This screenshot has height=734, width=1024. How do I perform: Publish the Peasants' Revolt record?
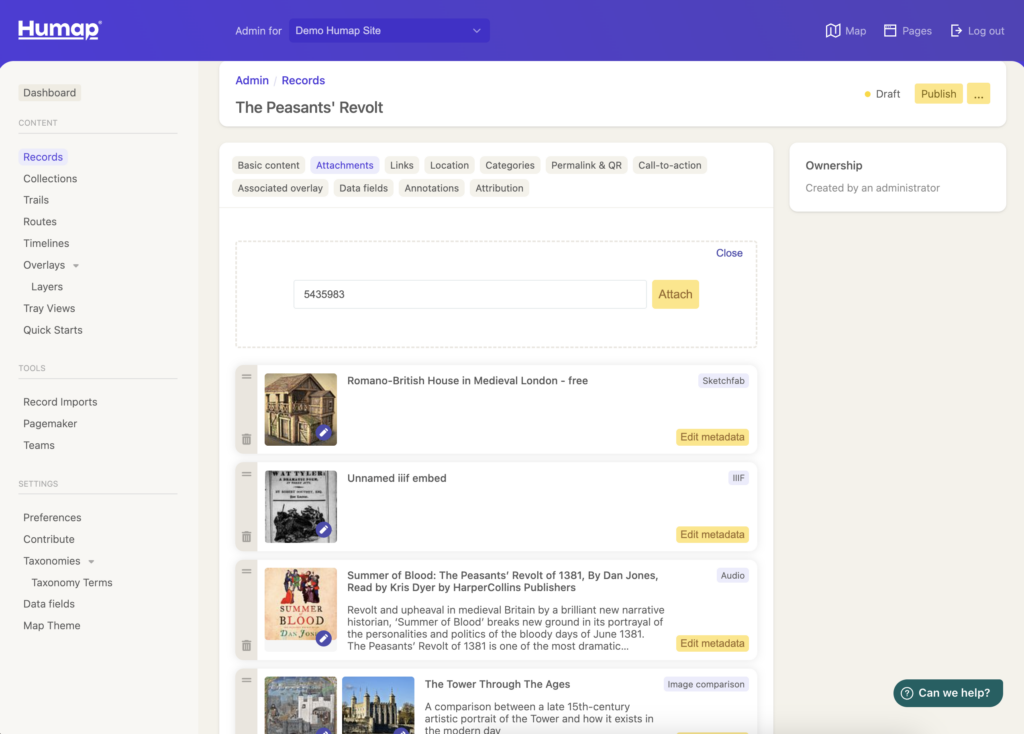[938, 94]
